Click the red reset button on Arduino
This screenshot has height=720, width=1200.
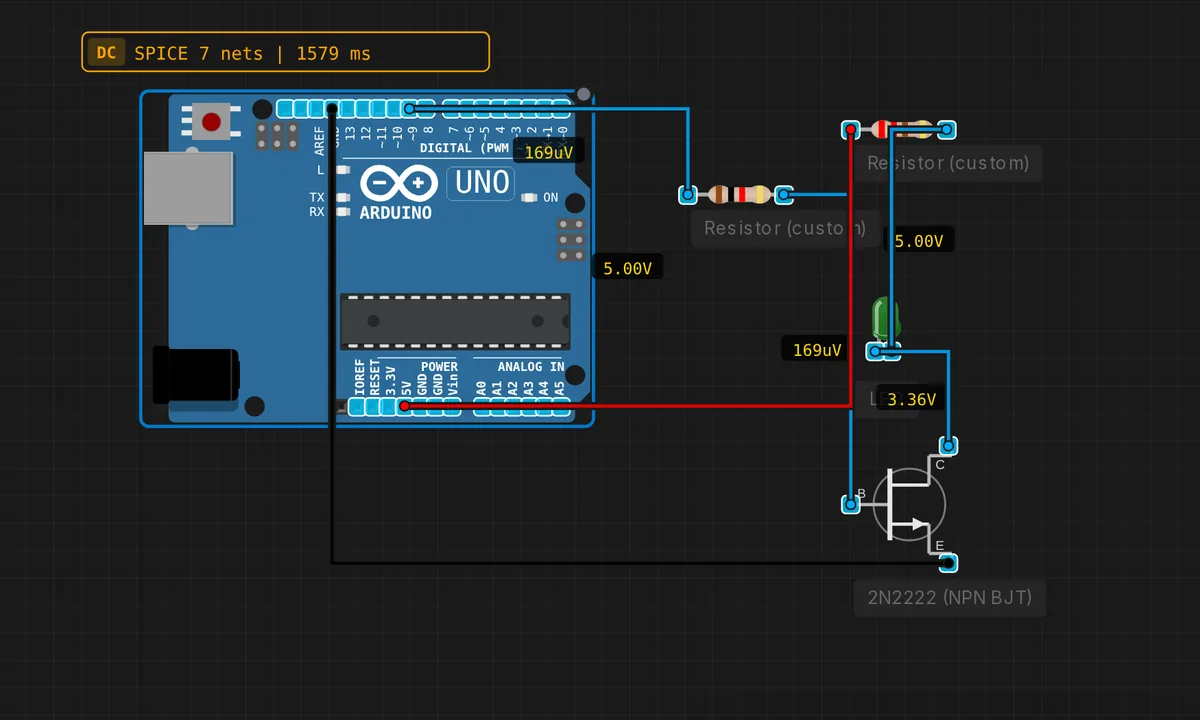pyautogui.click(x=211, y=122)
